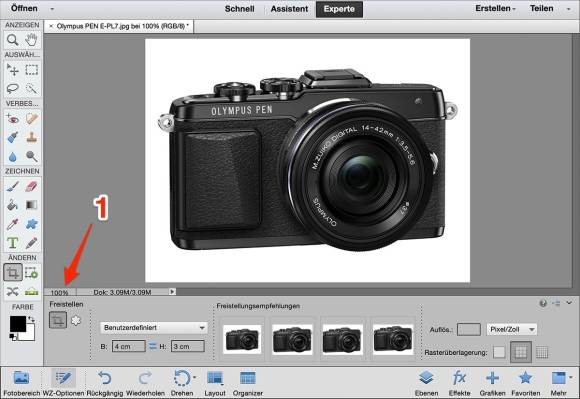Switch to the Assistent mode tab
Viewport: 580px width, 399px height.
289,9
